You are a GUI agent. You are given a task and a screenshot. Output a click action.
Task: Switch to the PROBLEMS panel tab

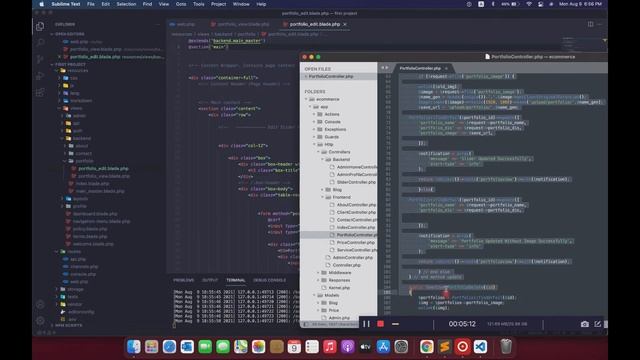click(183, 280)
